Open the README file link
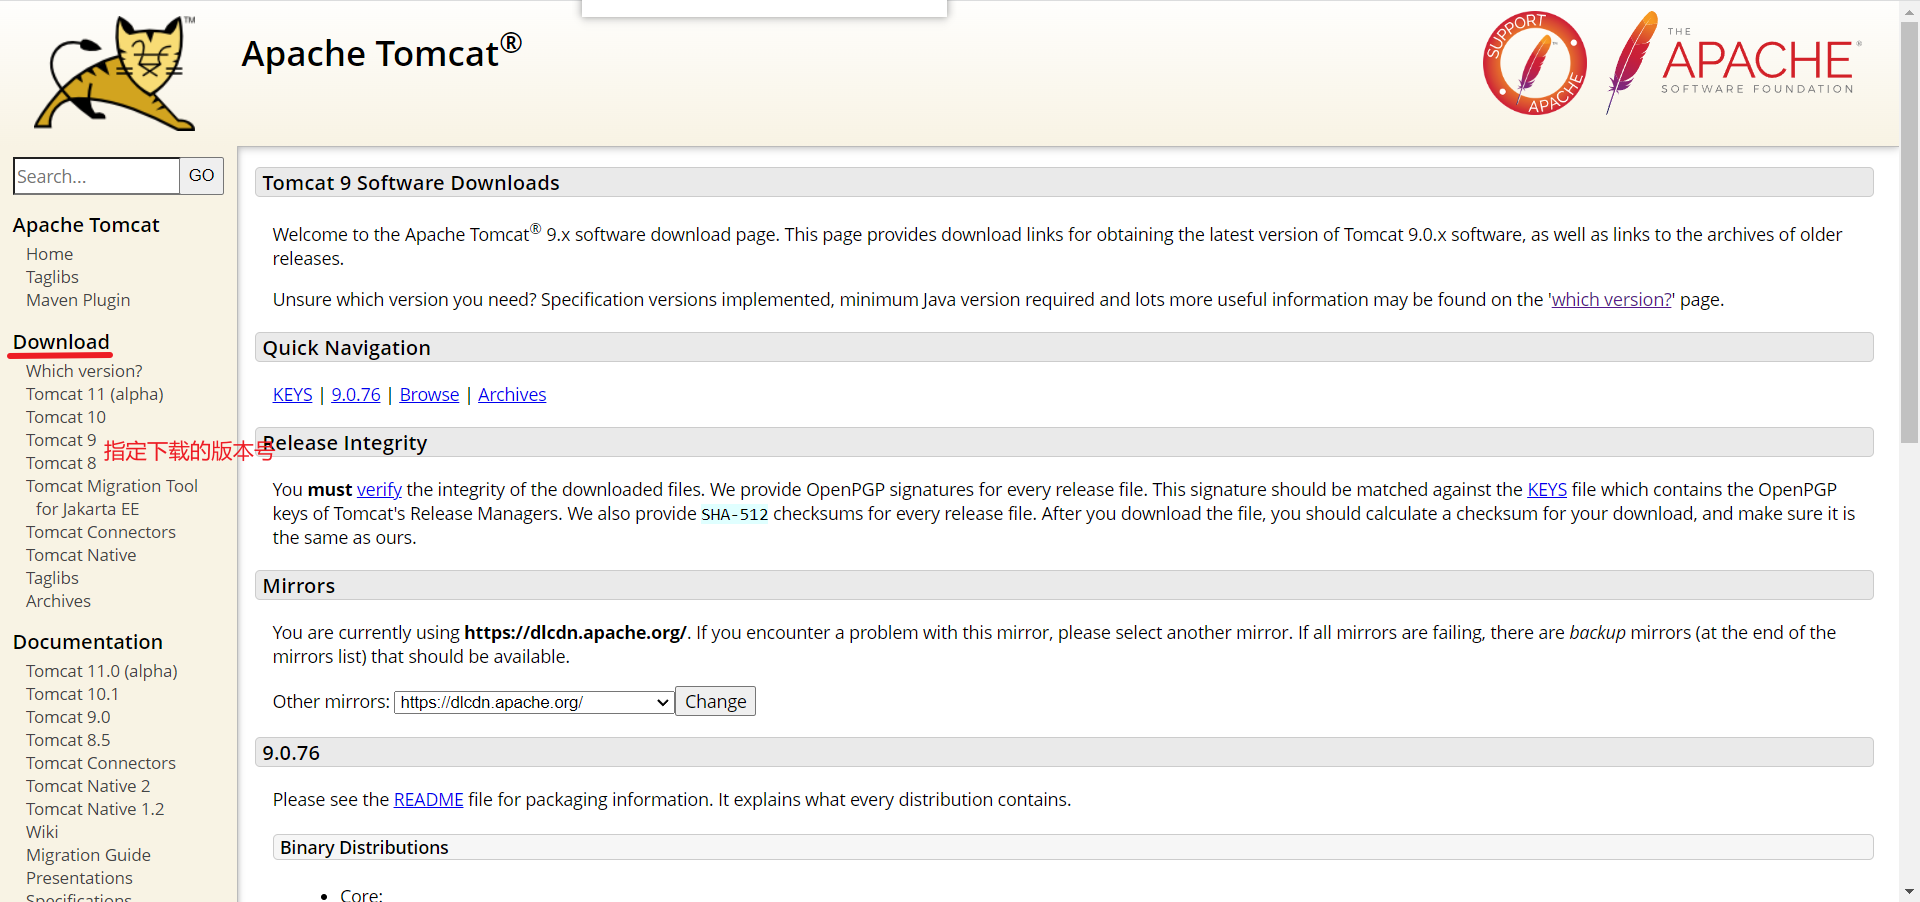1920x902 pixels. 429,800
